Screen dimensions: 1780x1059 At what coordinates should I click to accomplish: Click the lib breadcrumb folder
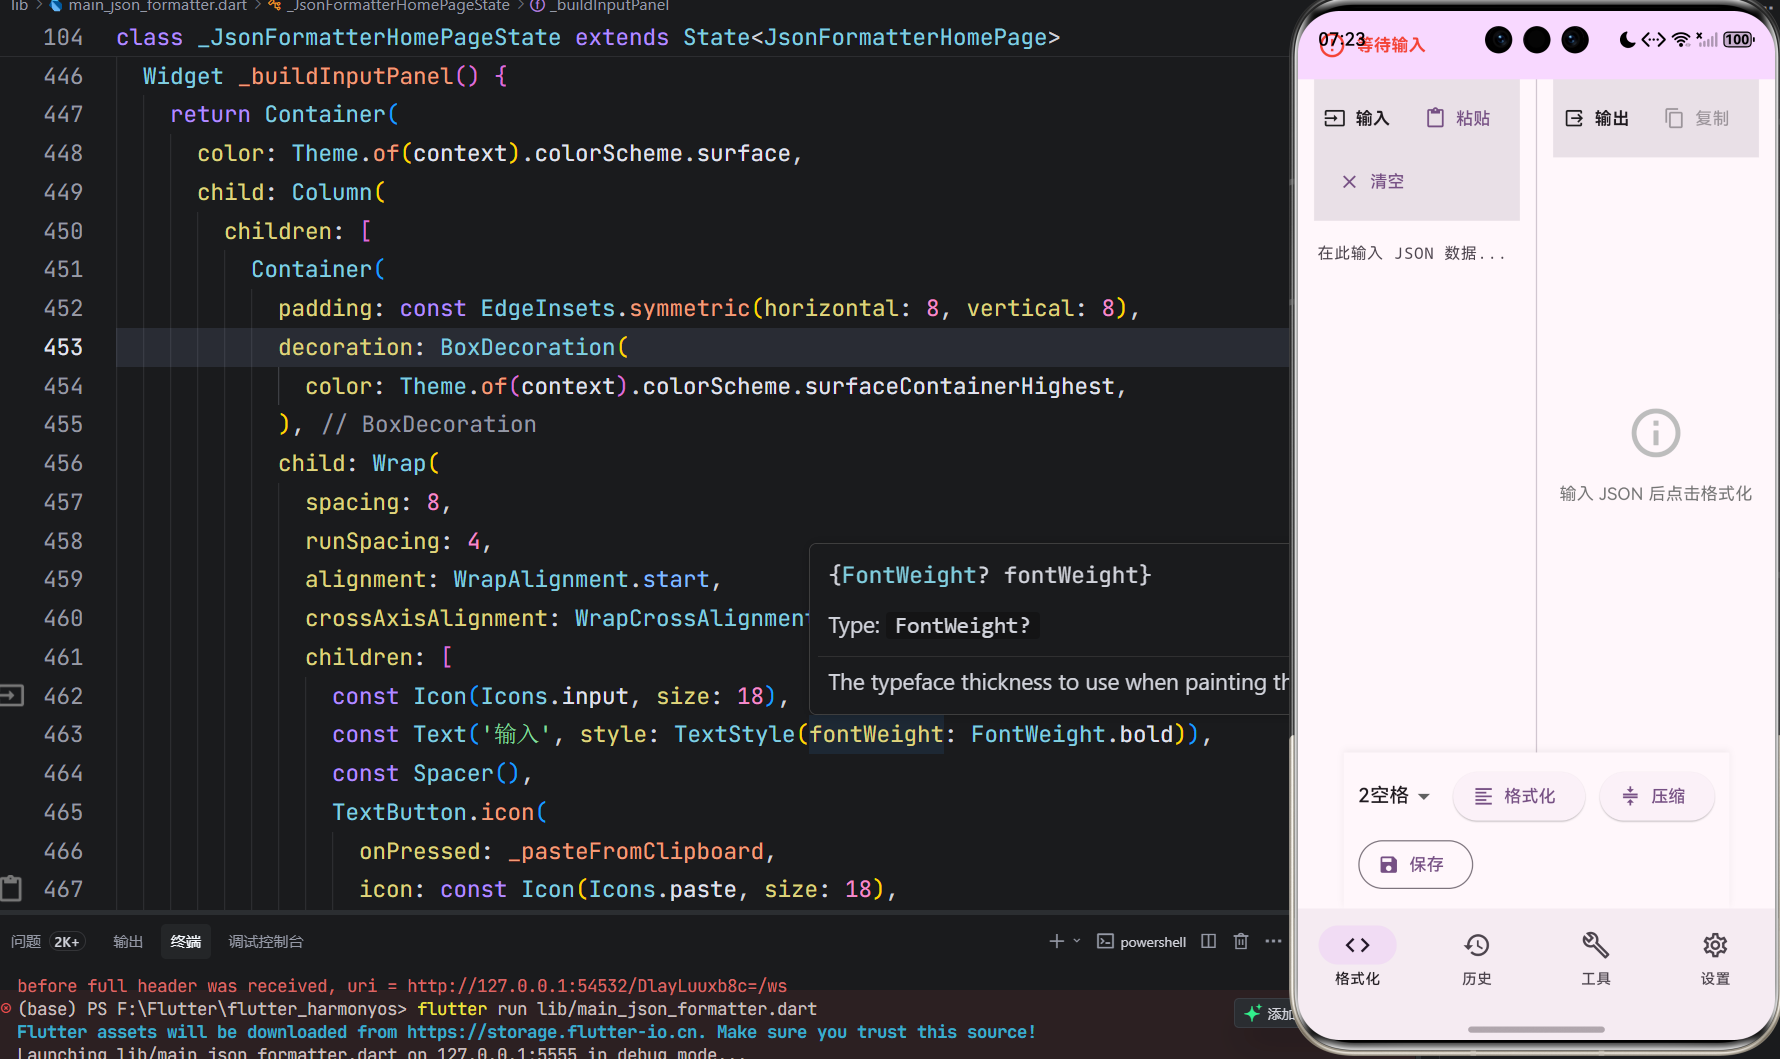click(19, 6)
